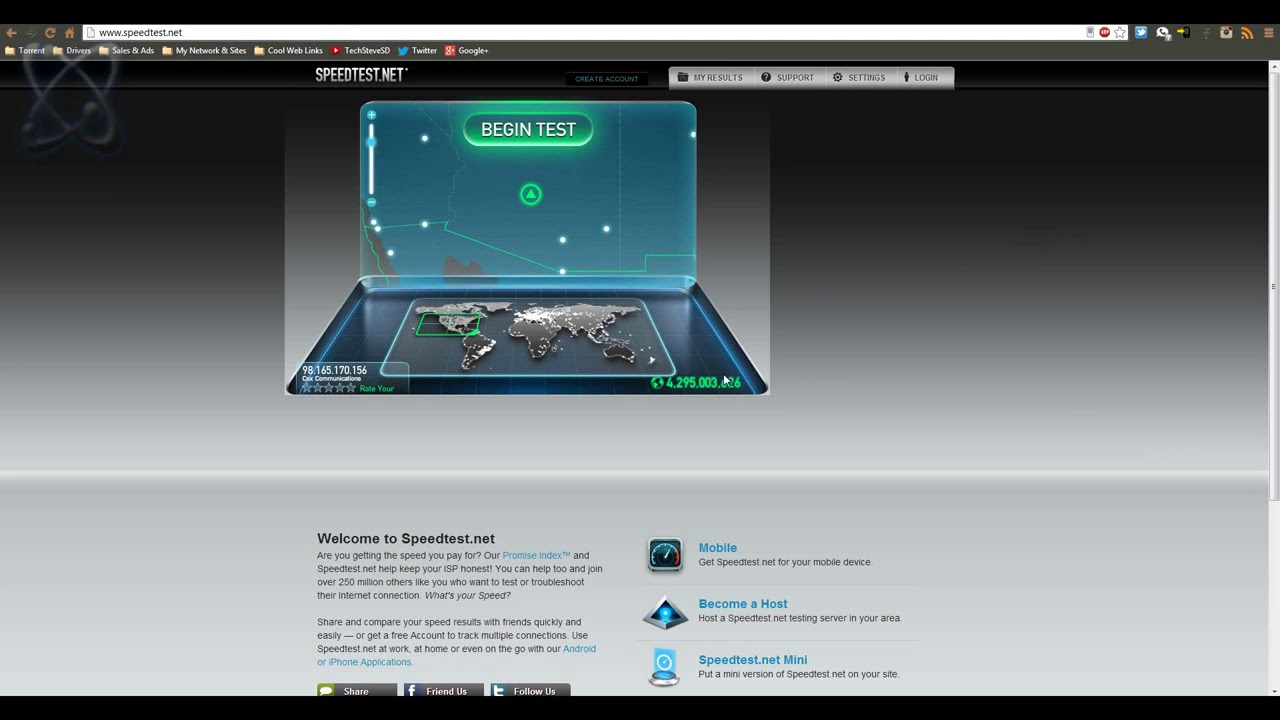Select the green triangle server marker
Viewport: 1280px width, 720px height.
coord(531,194)
